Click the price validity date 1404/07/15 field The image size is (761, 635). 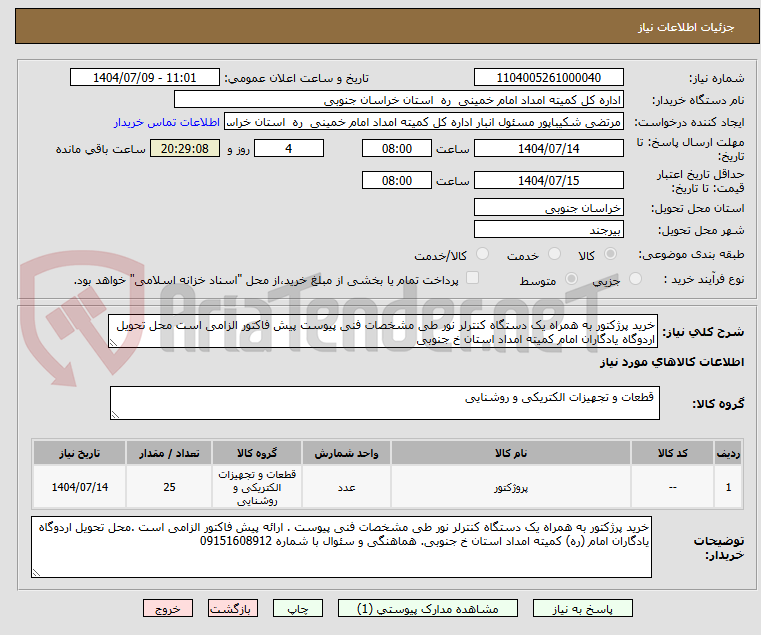click(x=548, y=181)
